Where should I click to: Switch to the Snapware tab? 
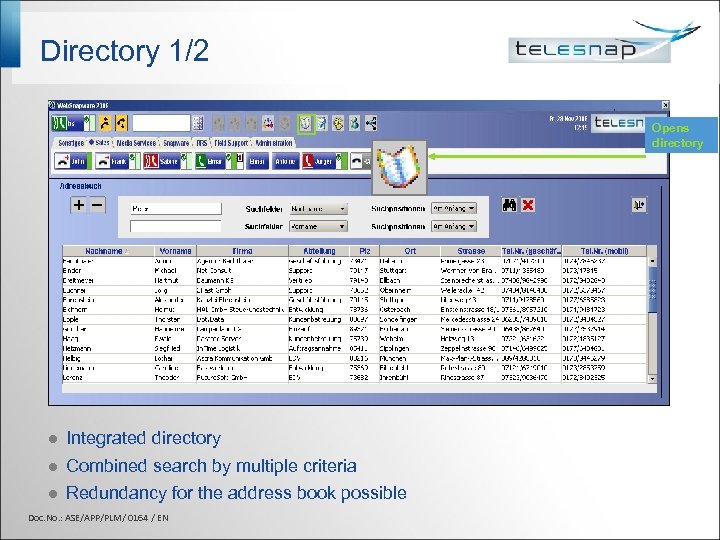click(176, 143)
